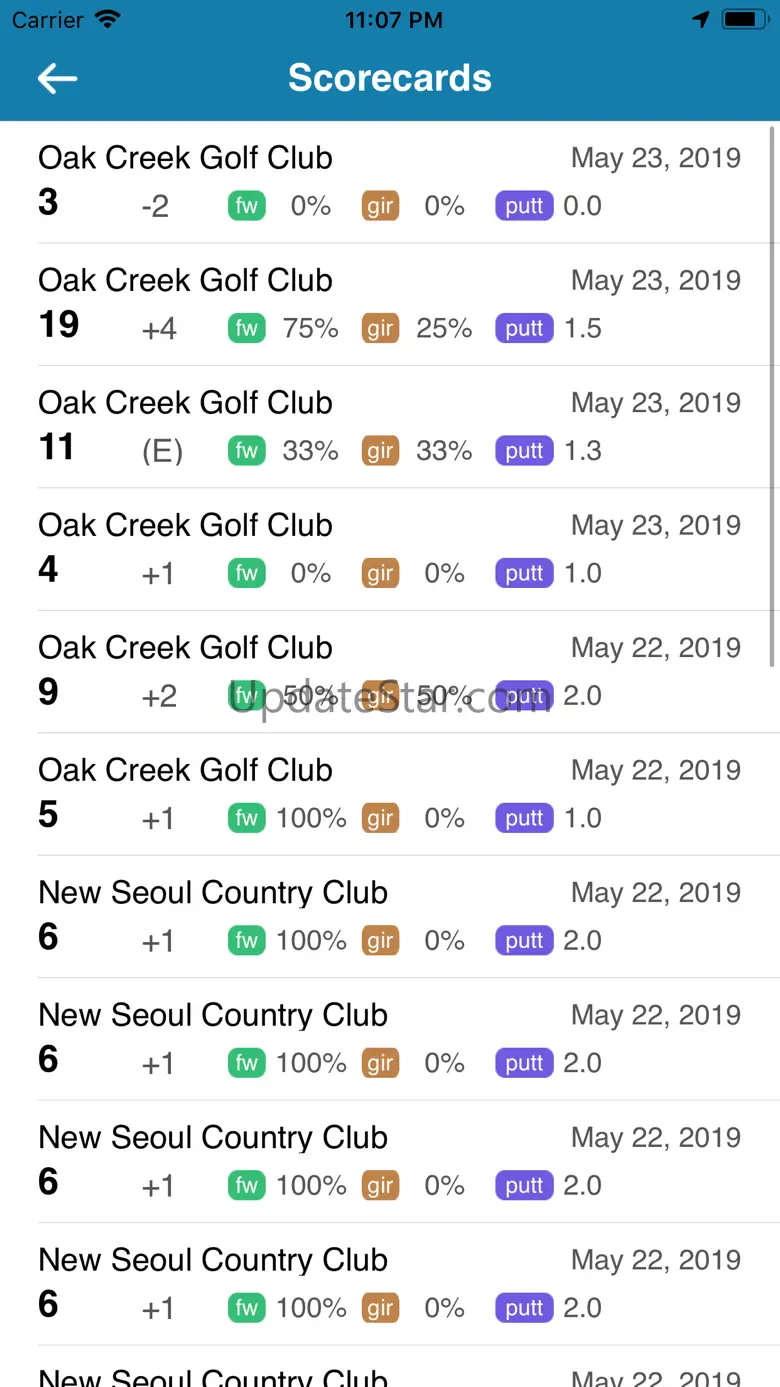Open the Oak Creek scorecard with score 4

coord(389,549)
